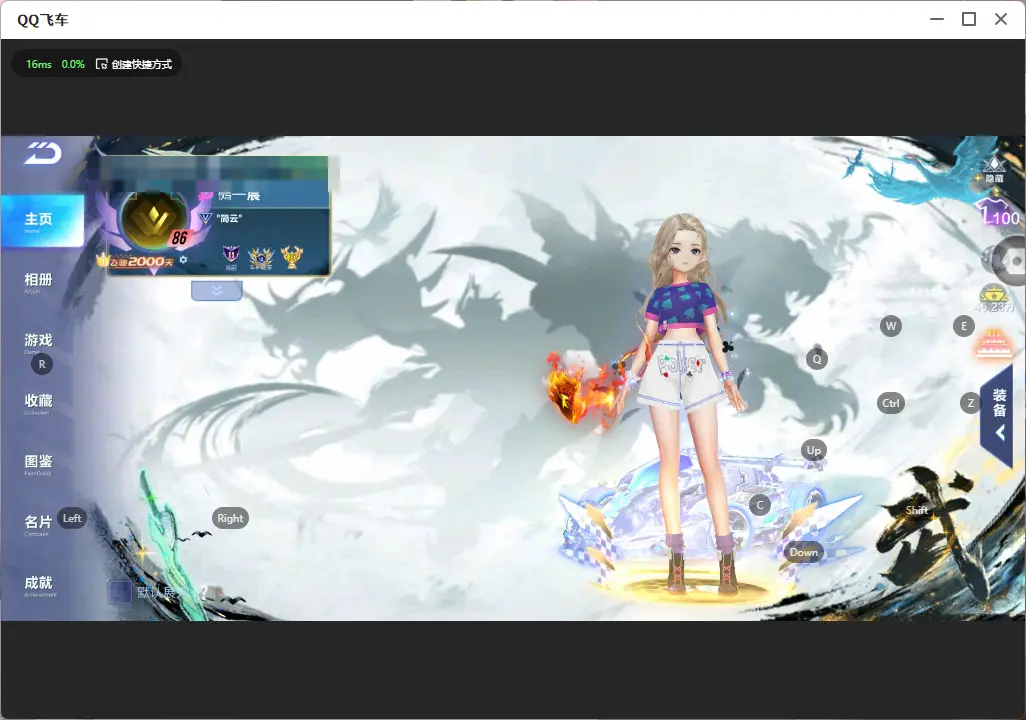Click the "简云" title text
Viewport: 1026px width, 720px height.
(x=230, y=218)
